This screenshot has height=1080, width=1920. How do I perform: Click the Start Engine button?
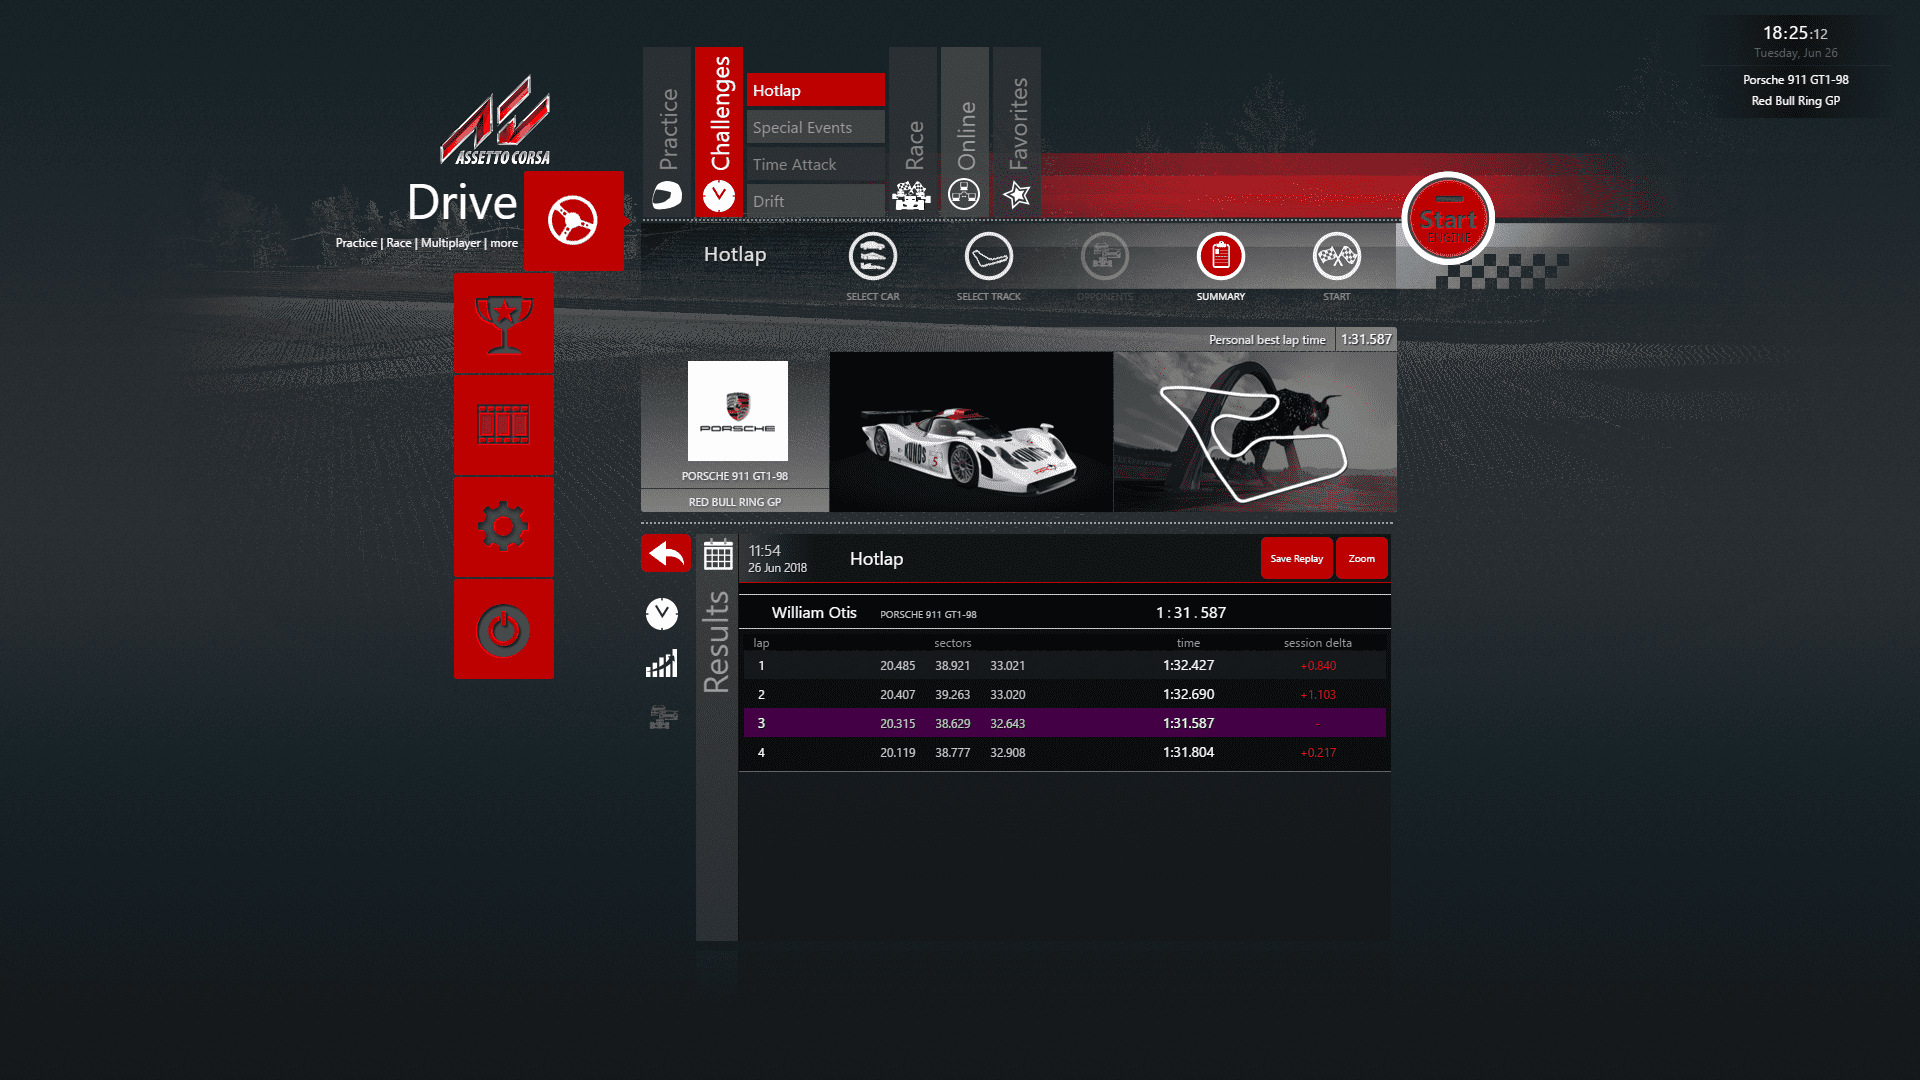(x=1448, y=219)
